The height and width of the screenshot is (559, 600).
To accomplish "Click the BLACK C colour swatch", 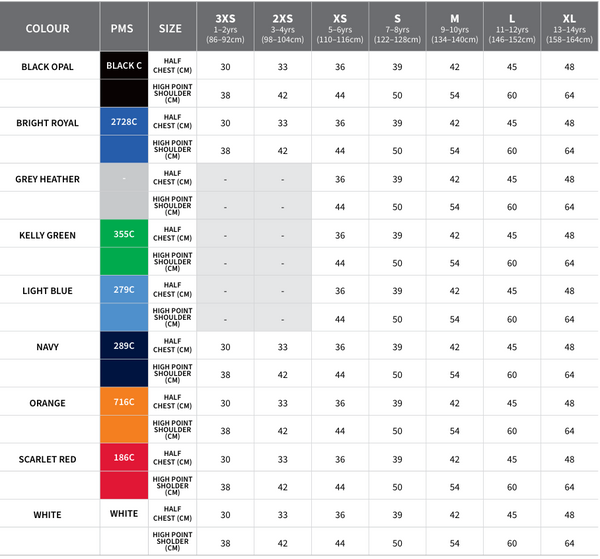I will click(124, 66).
